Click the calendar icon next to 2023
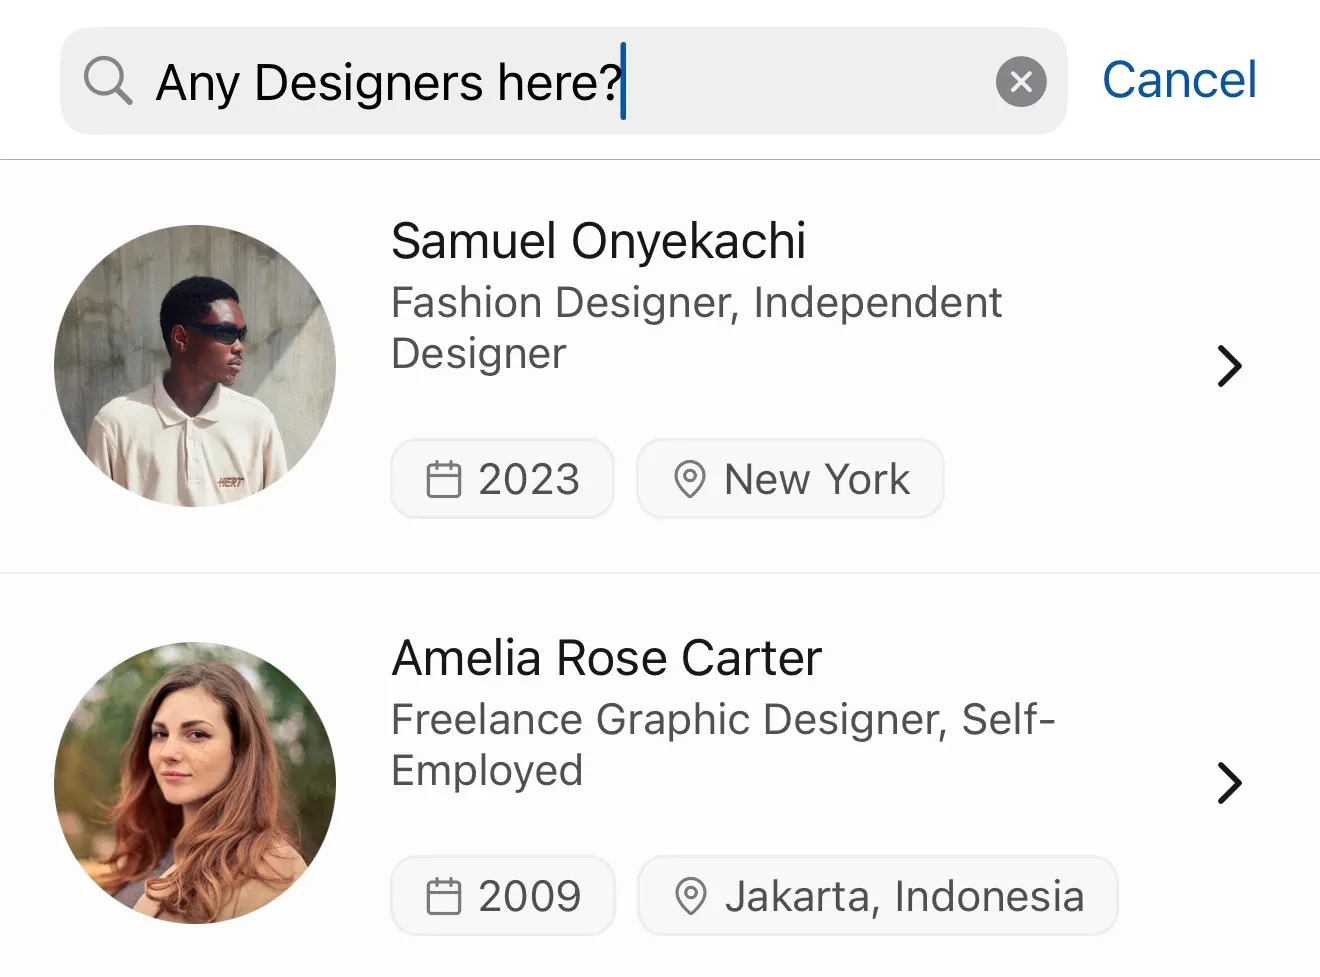 click(x=446, y=479)
